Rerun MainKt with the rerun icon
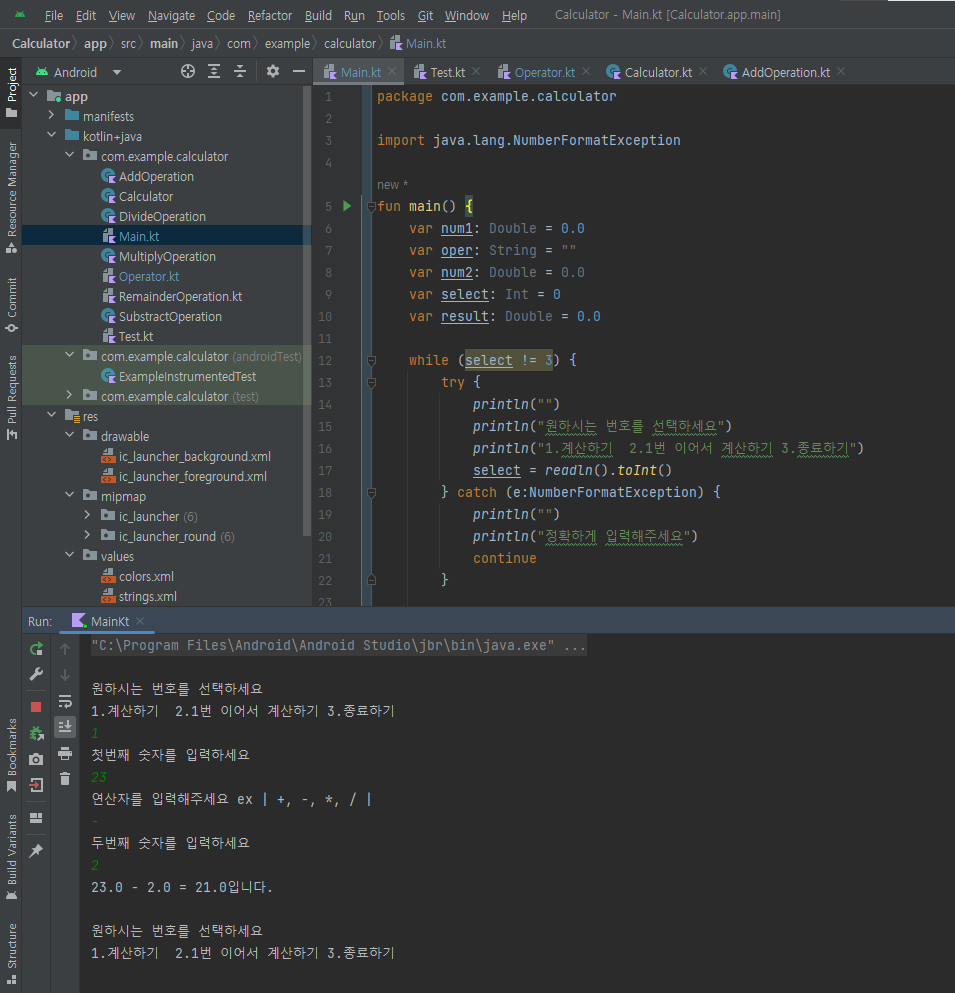The width and height of the screenshot is (955, 993). pos(37,648)
